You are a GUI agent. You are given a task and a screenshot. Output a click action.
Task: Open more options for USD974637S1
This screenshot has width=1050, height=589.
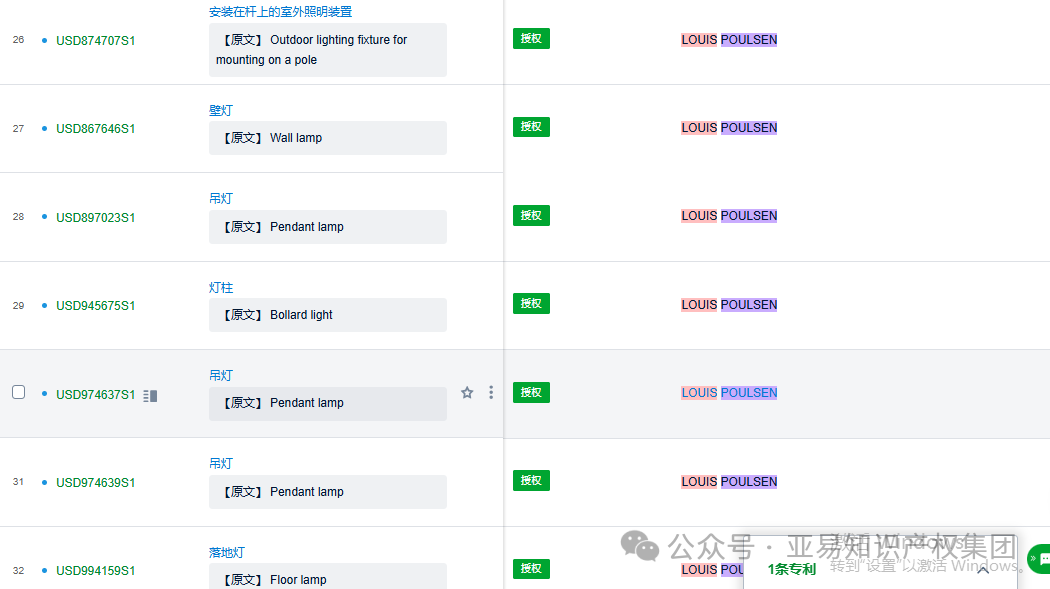point(491,393)
